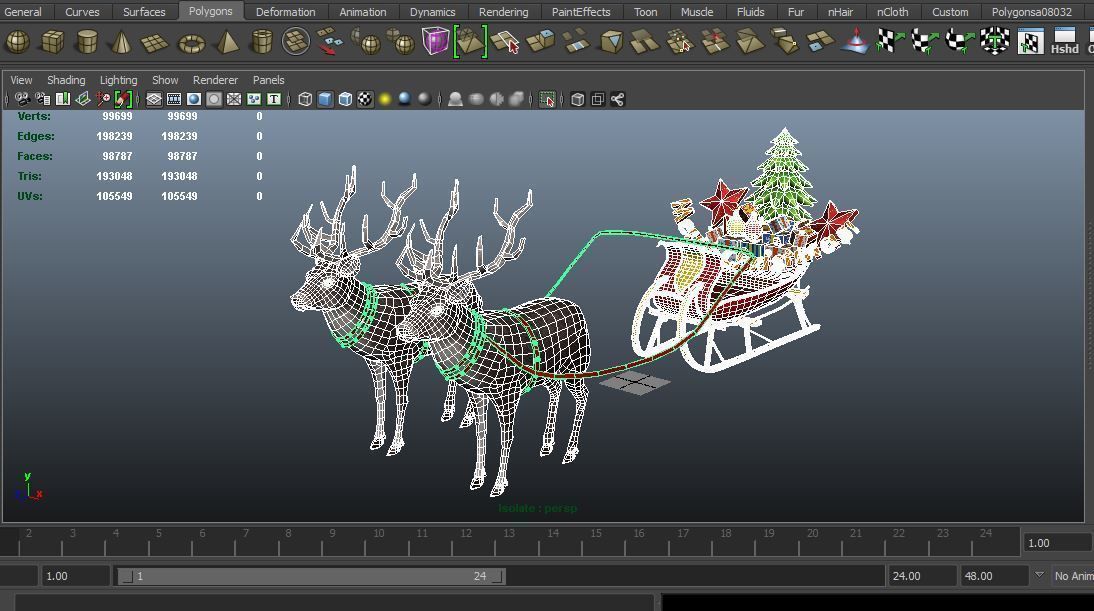Click the current time field showing 1.00
Screen dimensions: 1094x611
(1058, 543)
